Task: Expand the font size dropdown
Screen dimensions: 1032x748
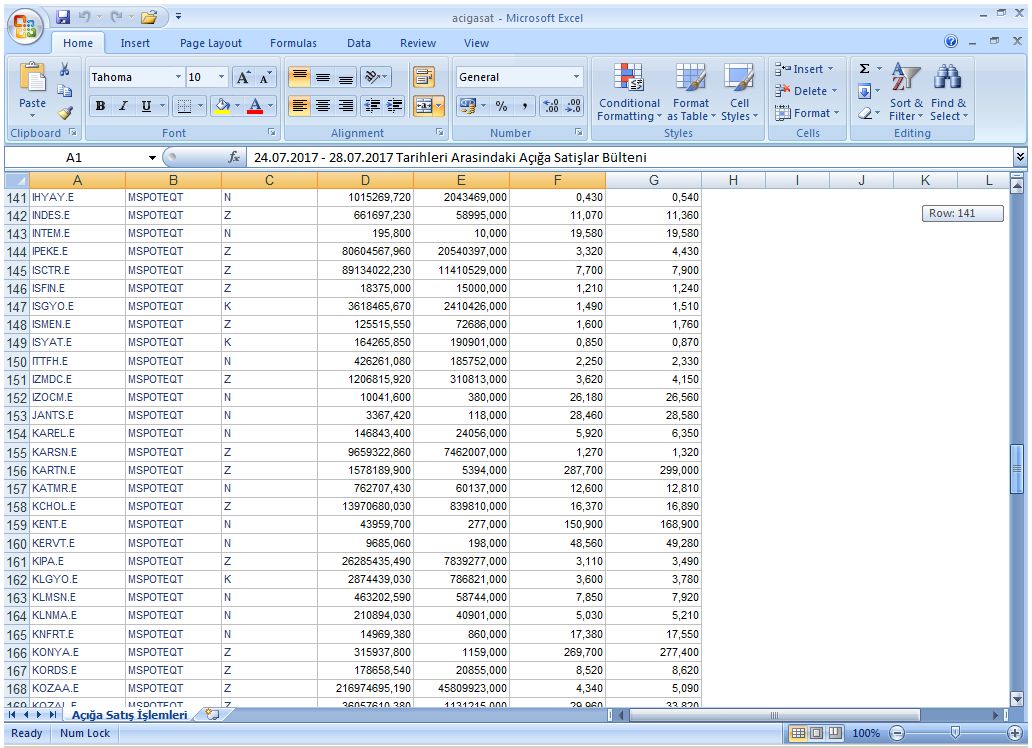Action: [221, 77]
